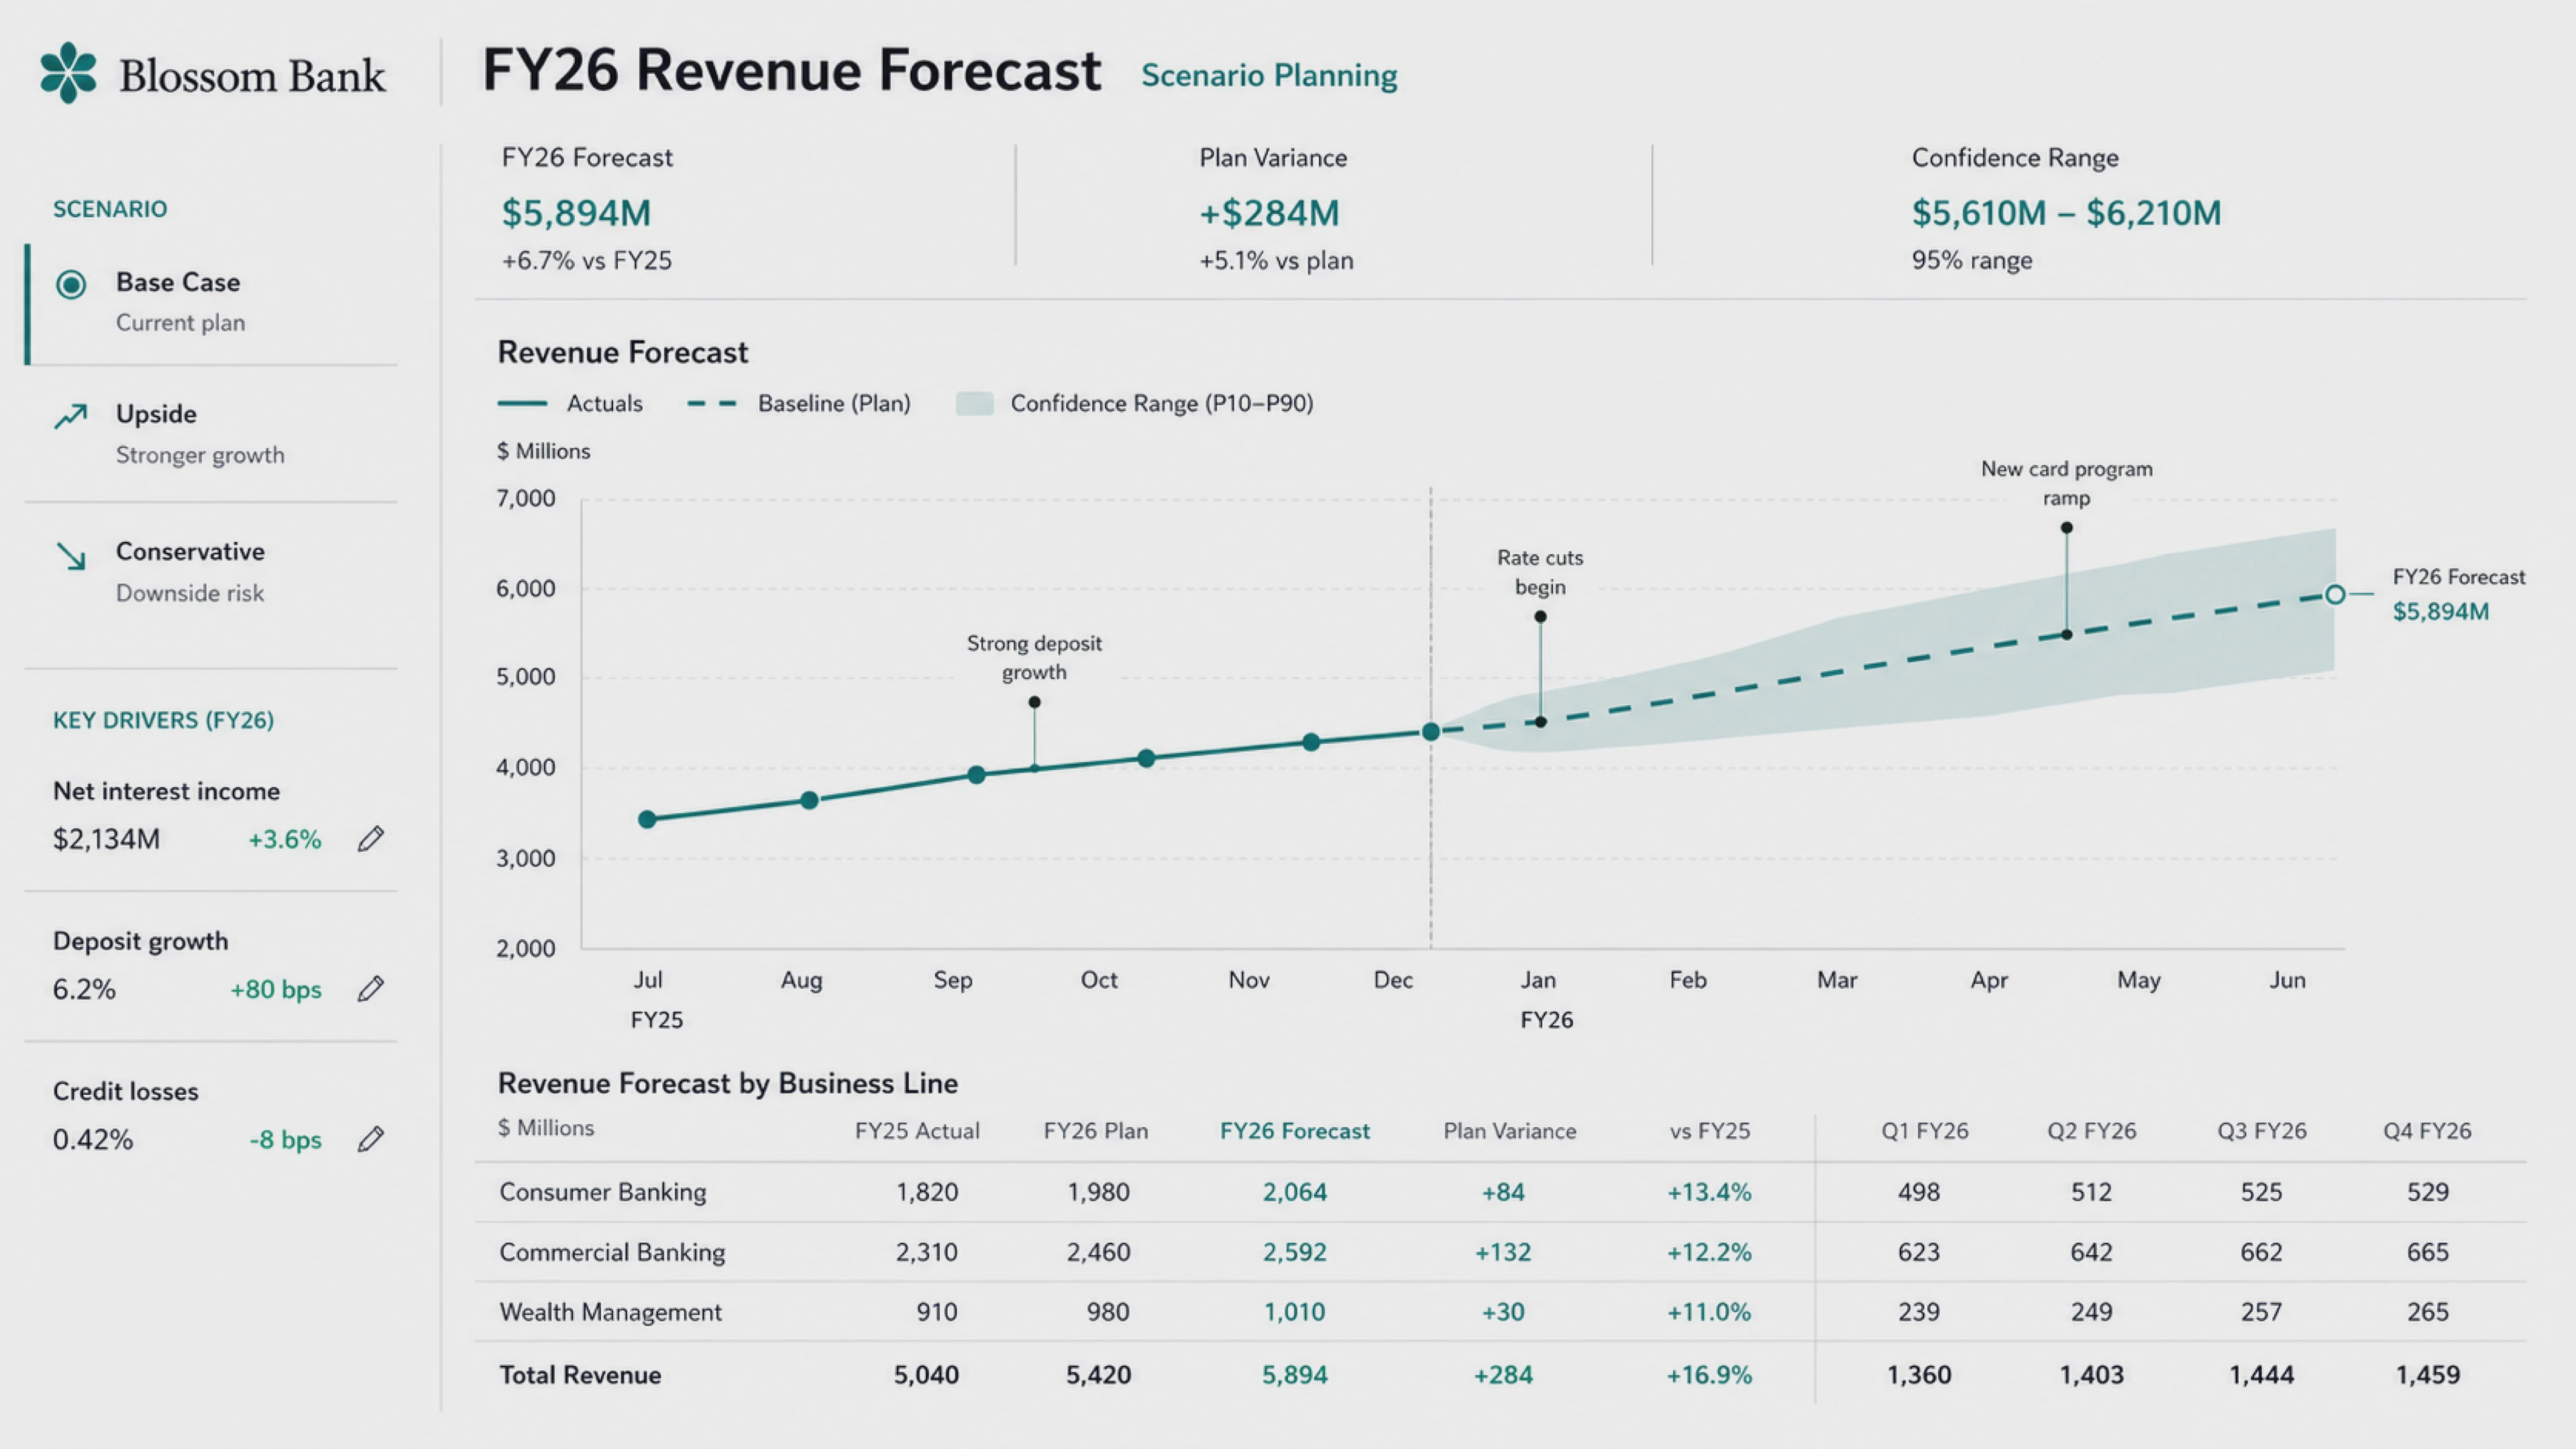Screen dimensions: 2576x1449
Task: Edit Deposit growth using pencil icon
Action: tap(371, 989)
